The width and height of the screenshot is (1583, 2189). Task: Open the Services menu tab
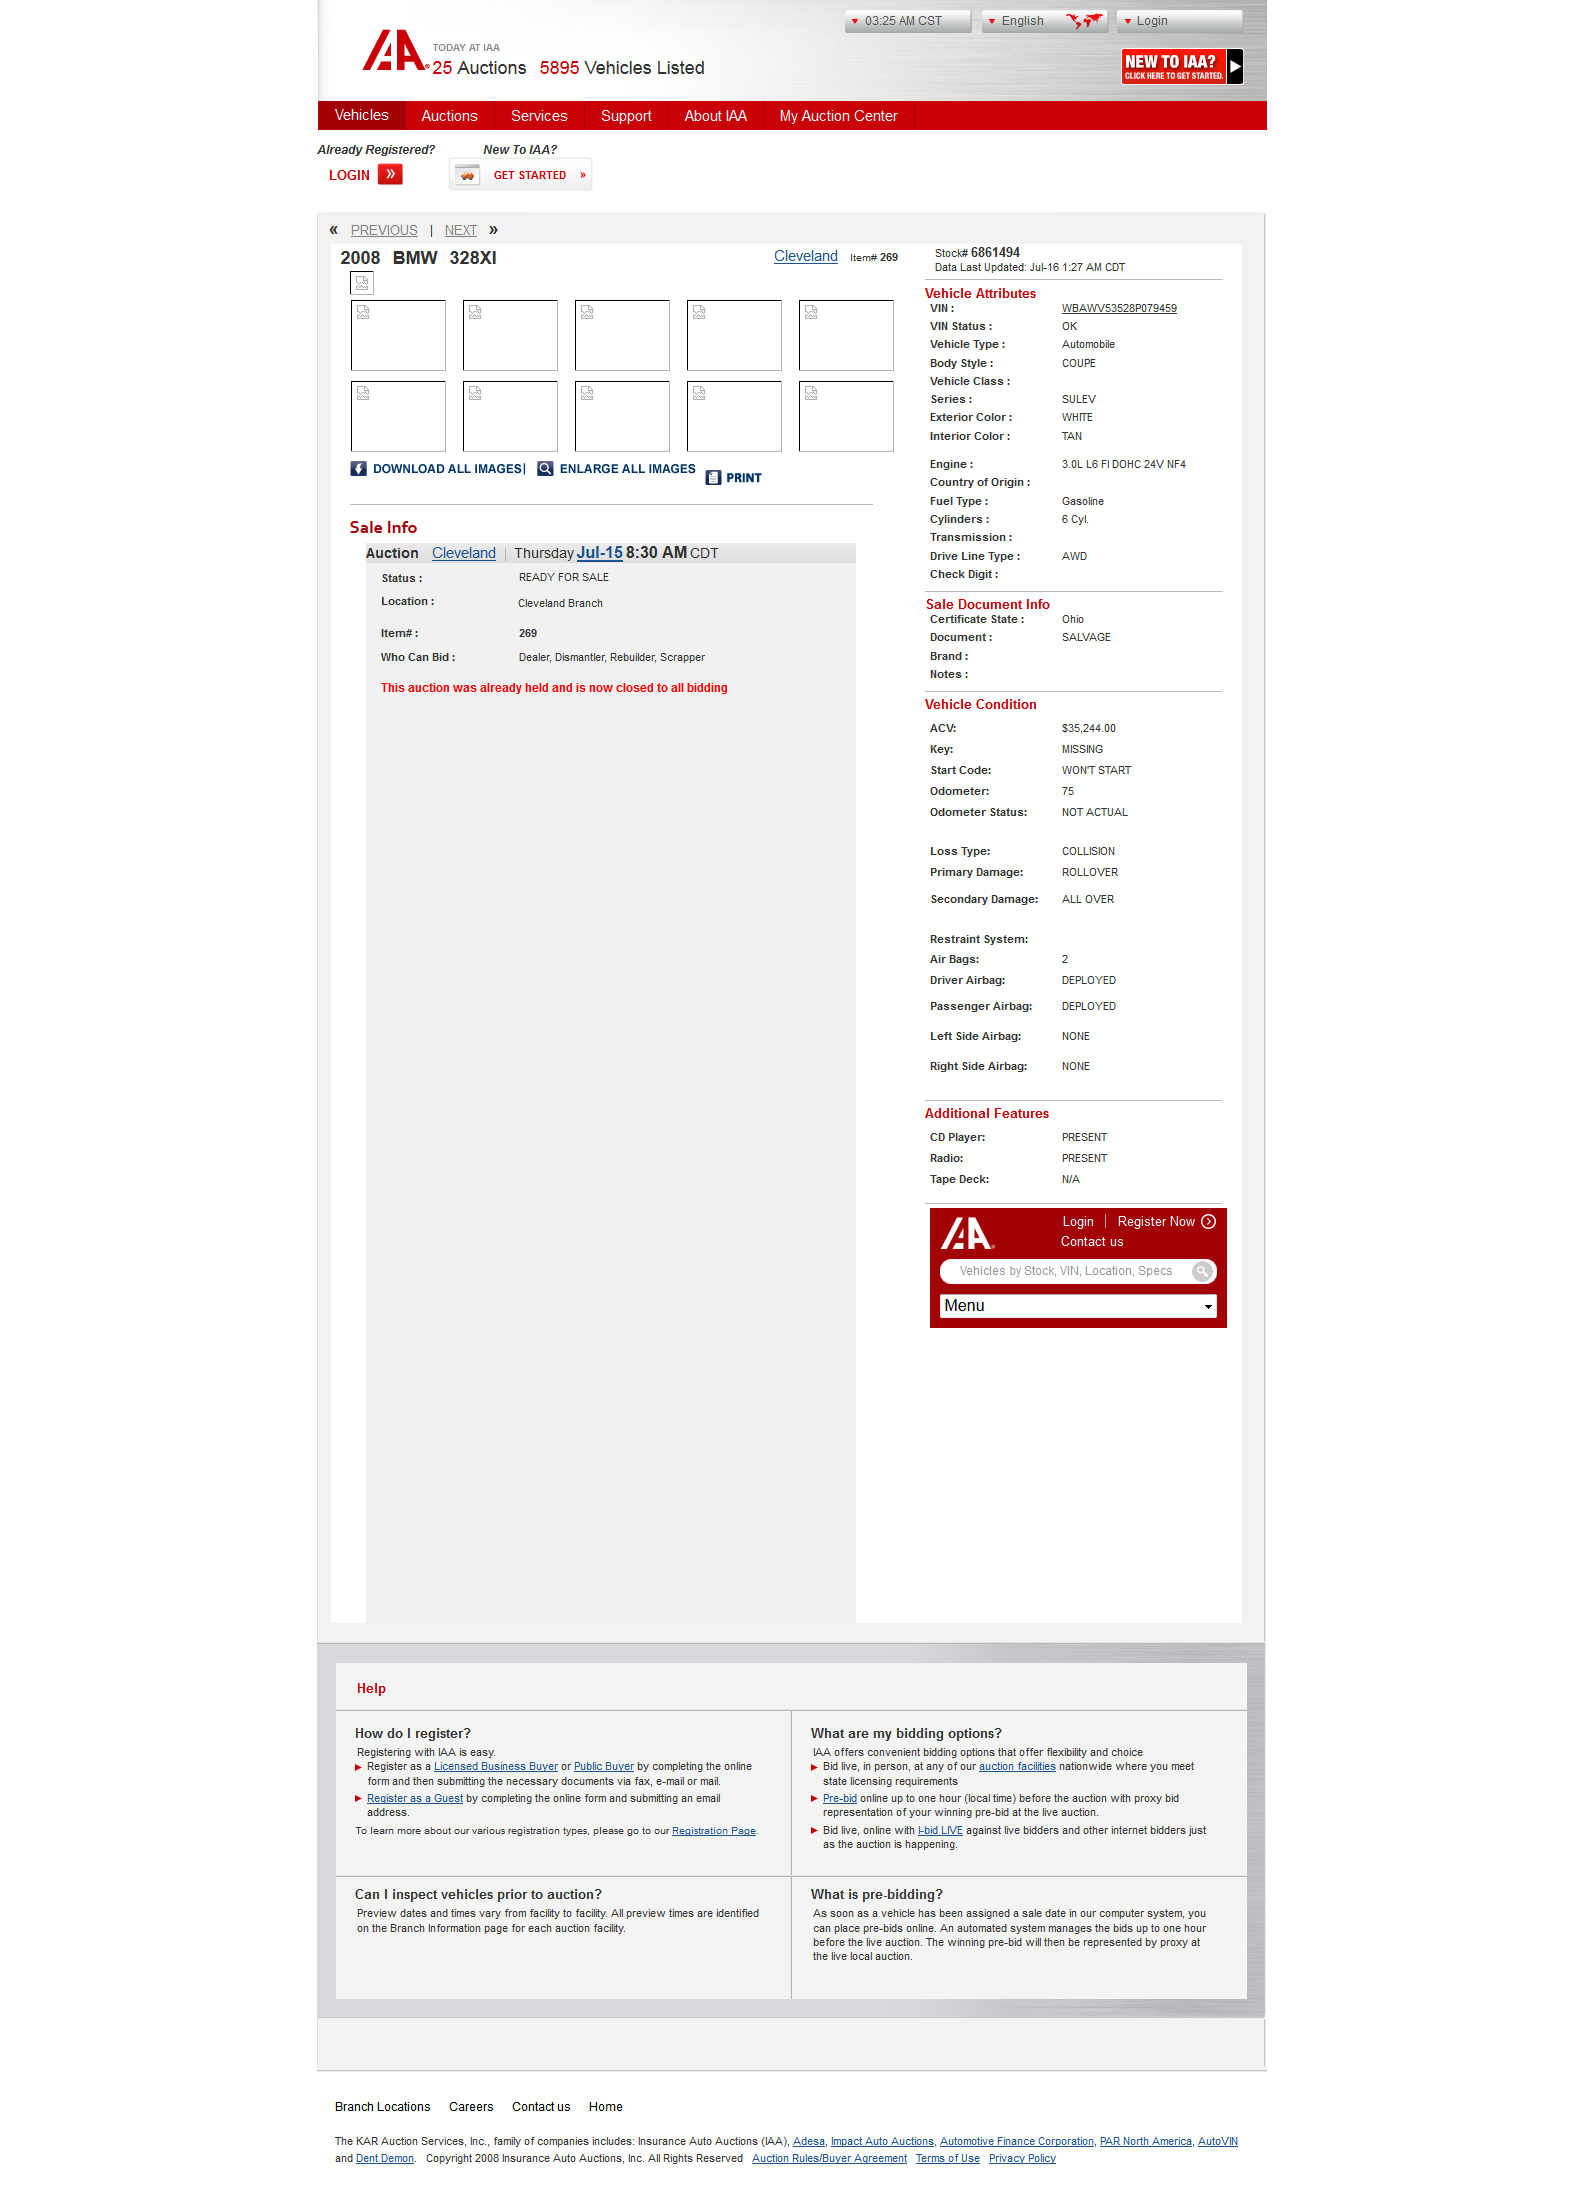[539, 116]
